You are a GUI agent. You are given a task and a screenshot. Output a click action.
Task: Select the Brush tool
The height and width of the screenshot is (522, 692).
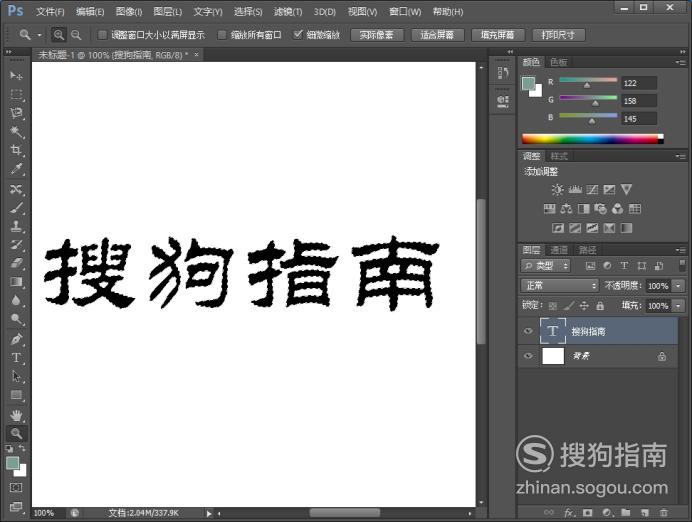[x=16, y=208]
